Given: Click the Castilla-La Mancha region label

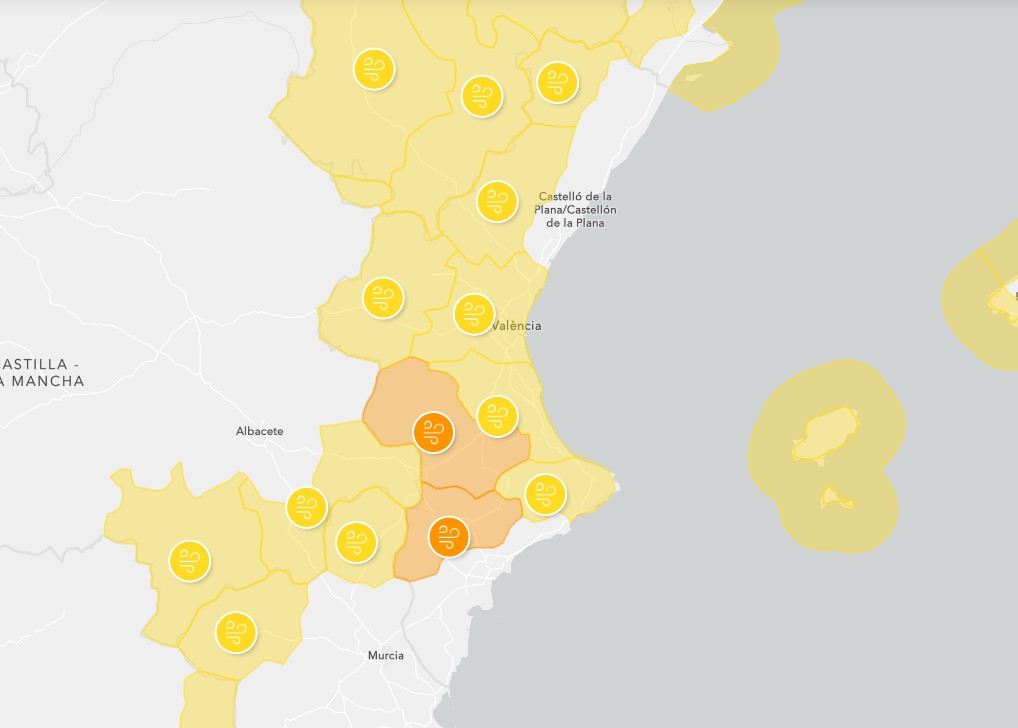Looking at the screenshot, I should tap(42, 372).
